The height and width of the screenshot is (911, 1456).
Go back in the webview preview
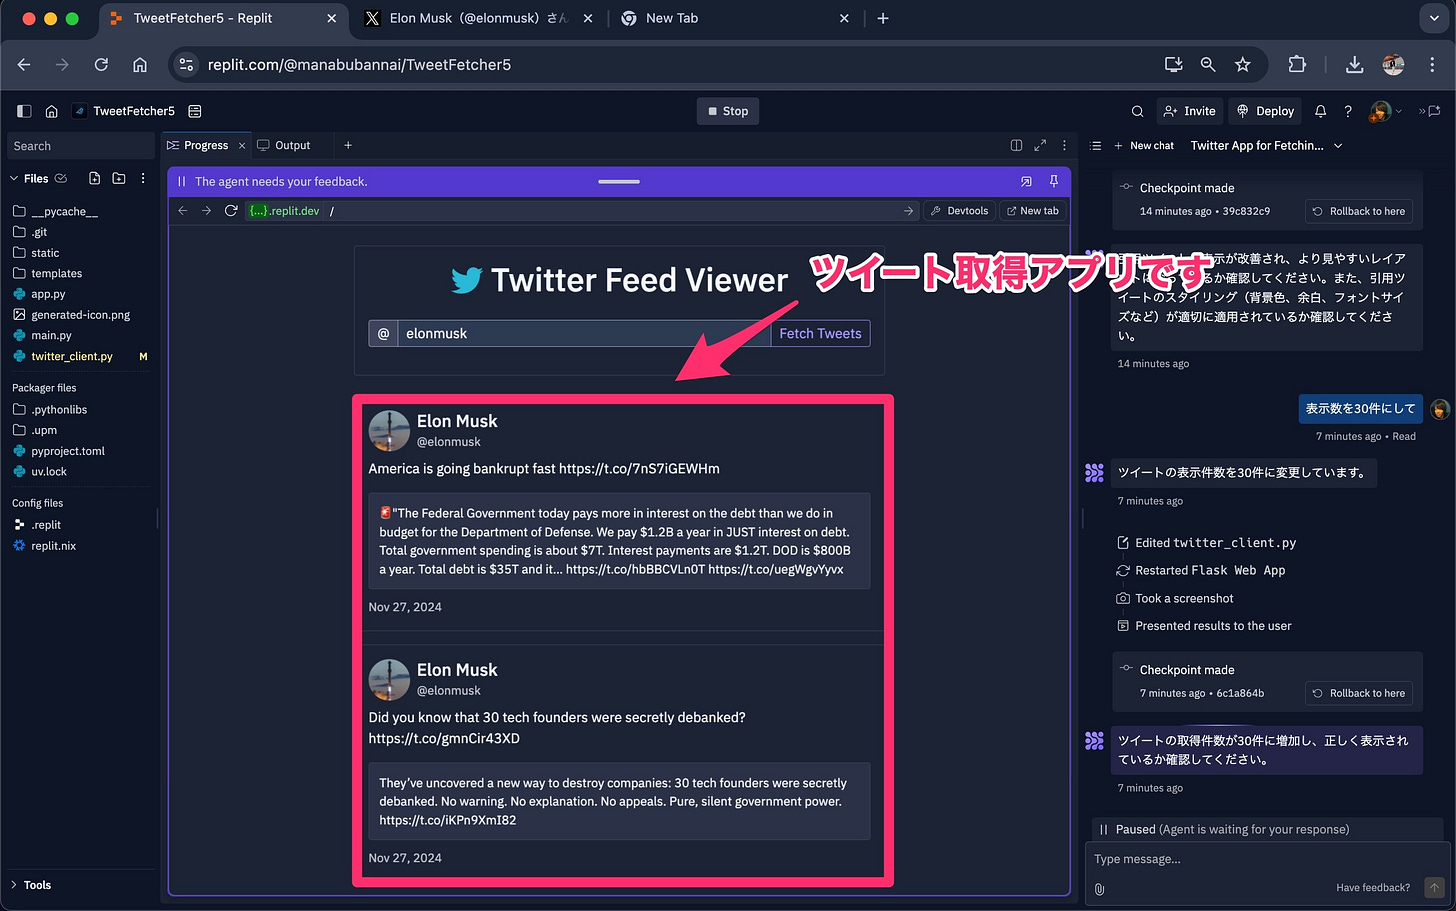pos(182,211)
